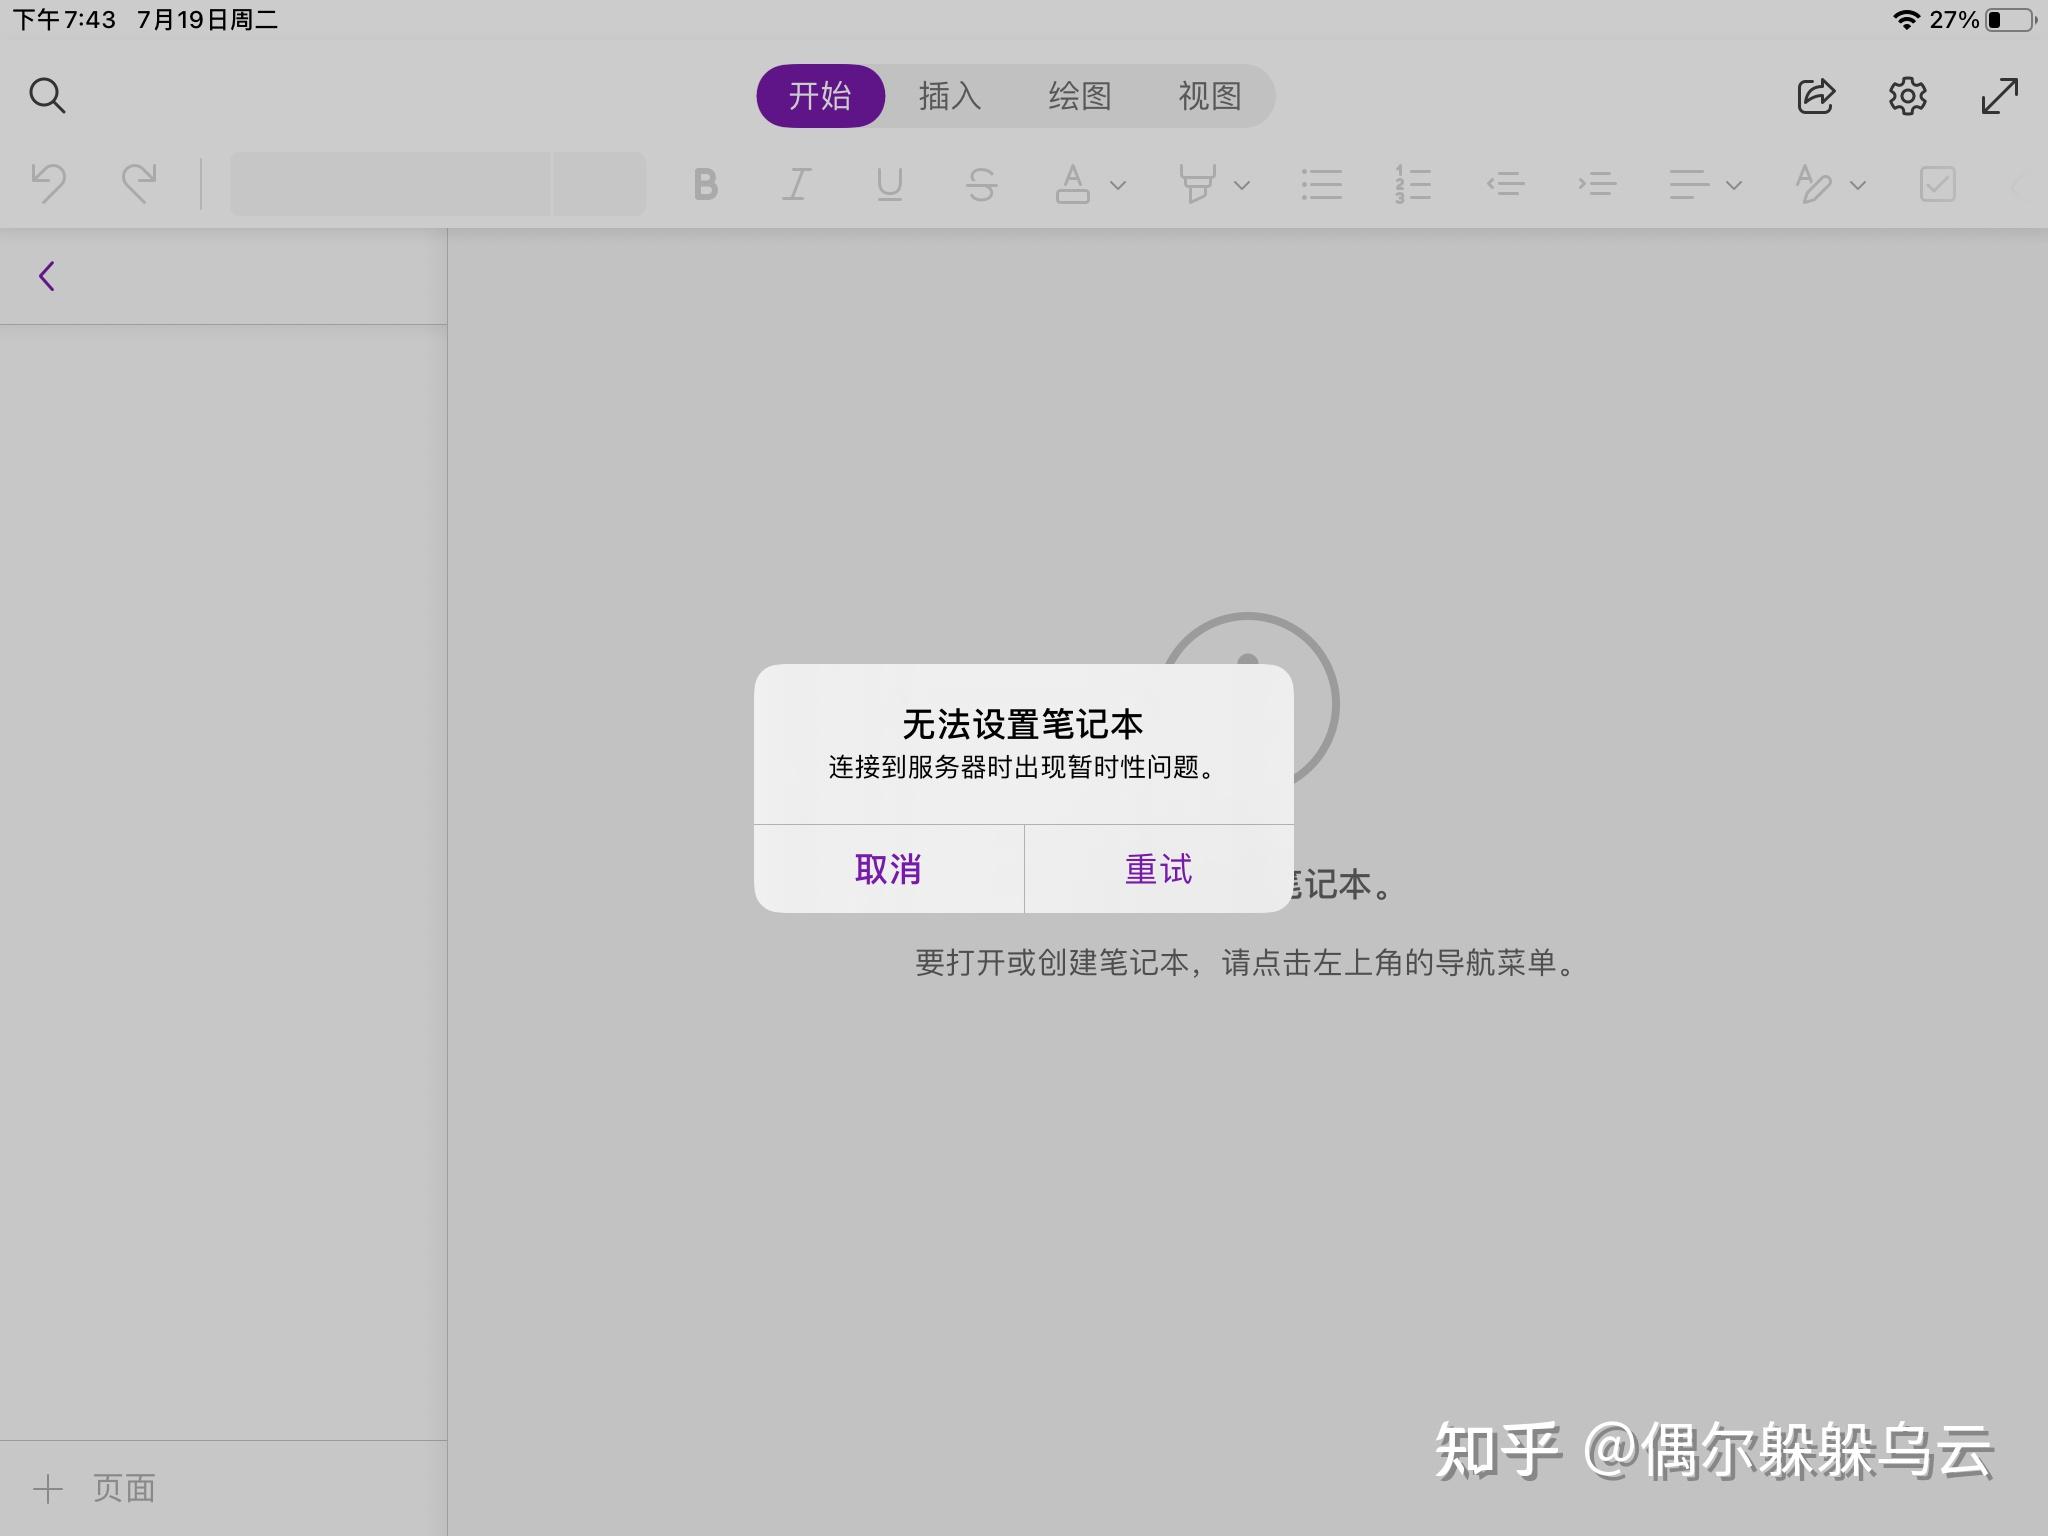Apply the highlighter pen button

[x=1197, y=184]
